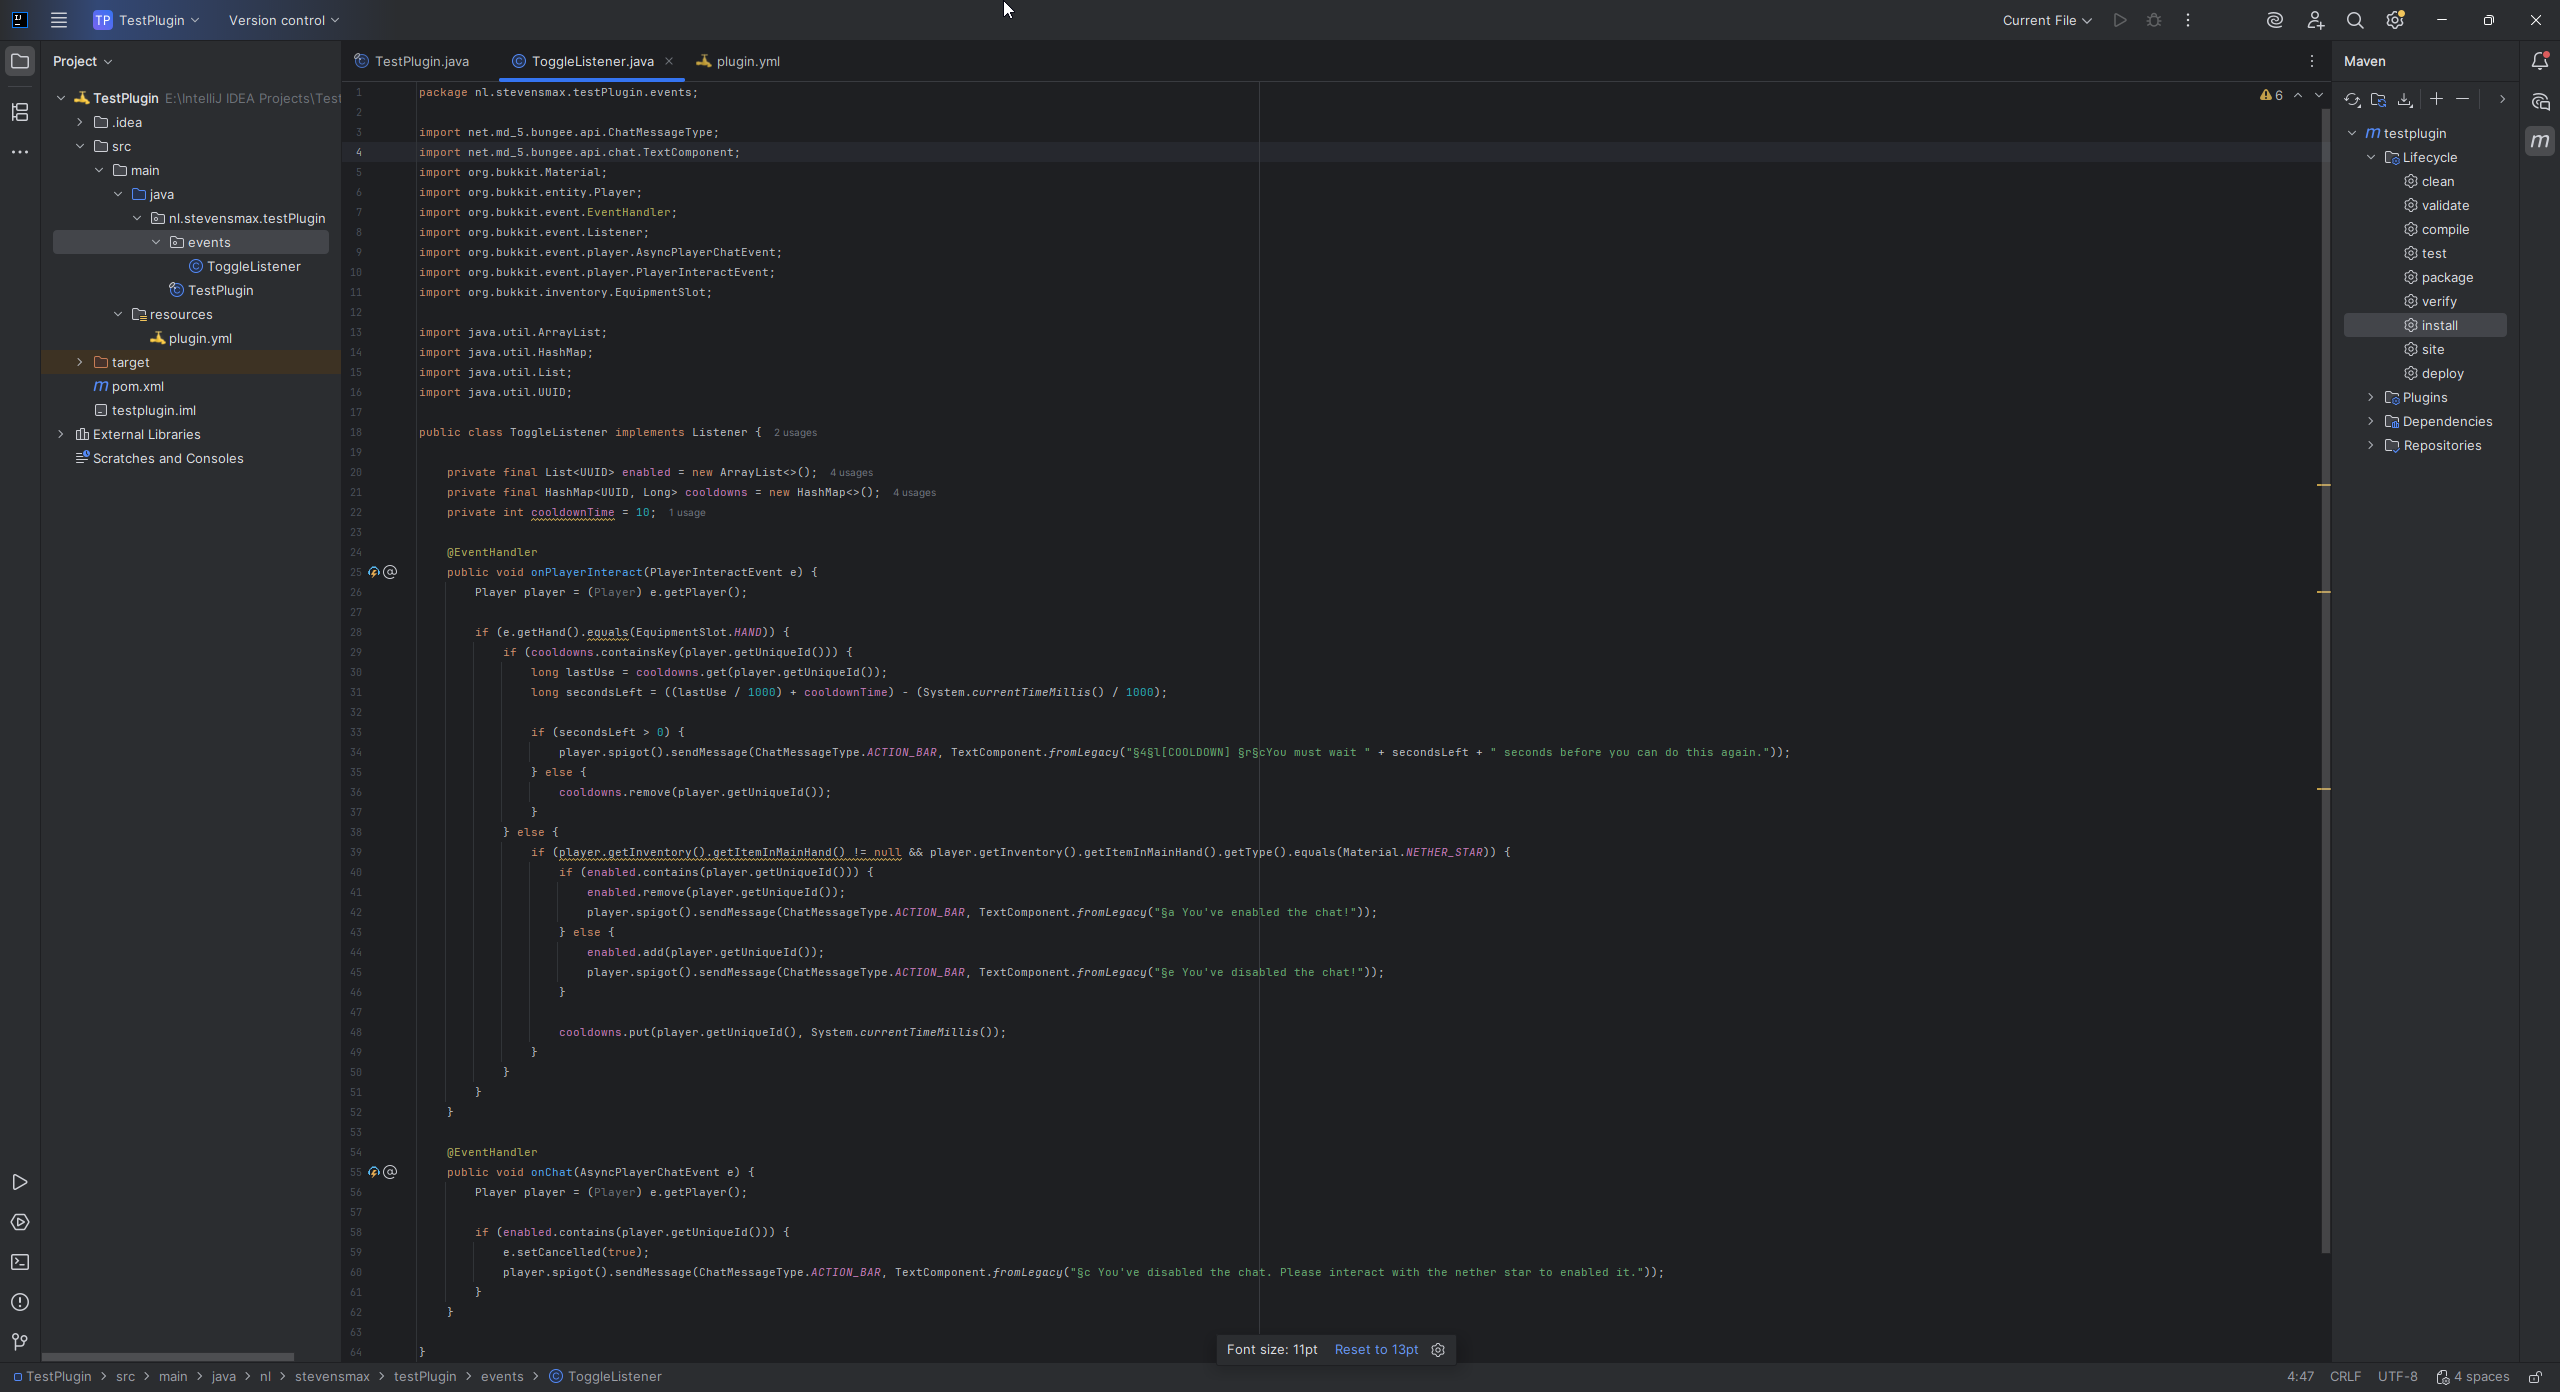Expand the Maven Plugins node
This screenshot has width=2560, height=1392.
(2371, 397)
